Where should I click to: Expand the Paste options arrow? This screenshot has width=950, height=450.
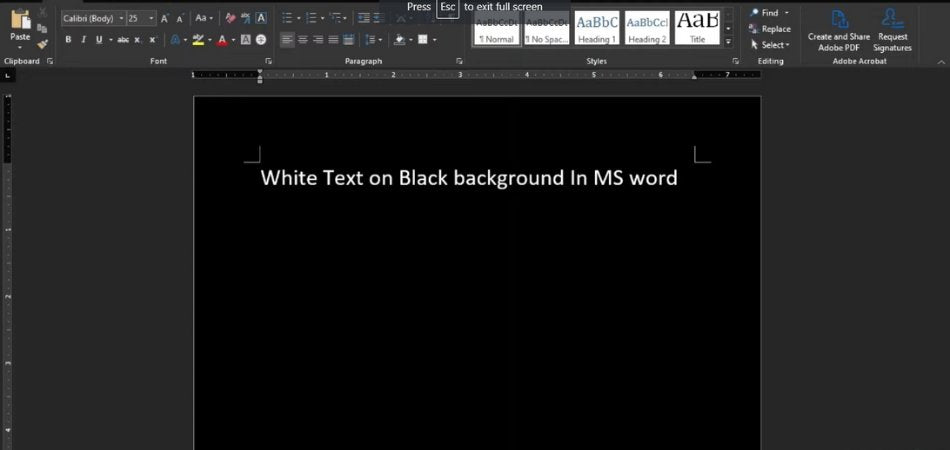(x=20, y=46)
